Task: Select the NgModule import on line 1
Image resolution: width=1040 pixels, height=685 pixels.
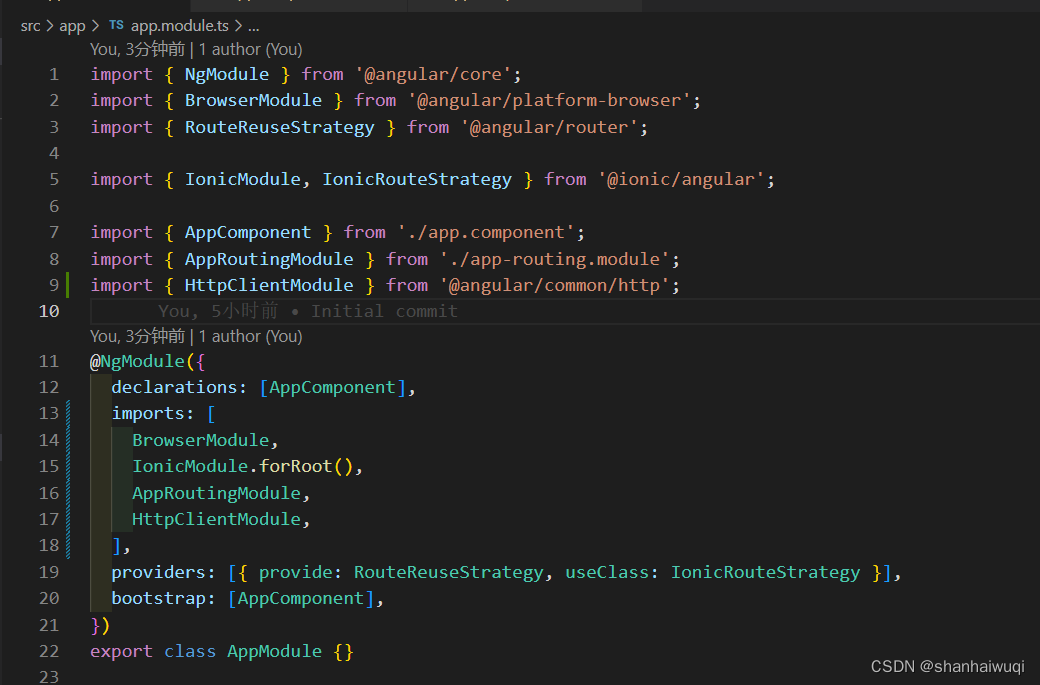Action: [x=226, y=73]
